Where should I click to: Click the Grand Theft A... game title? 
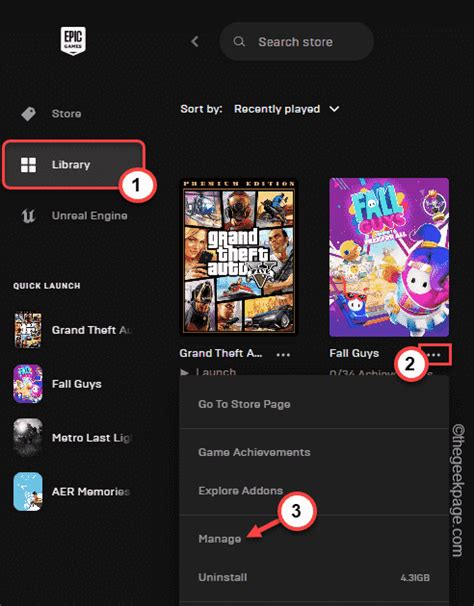(x=221, y=353)
